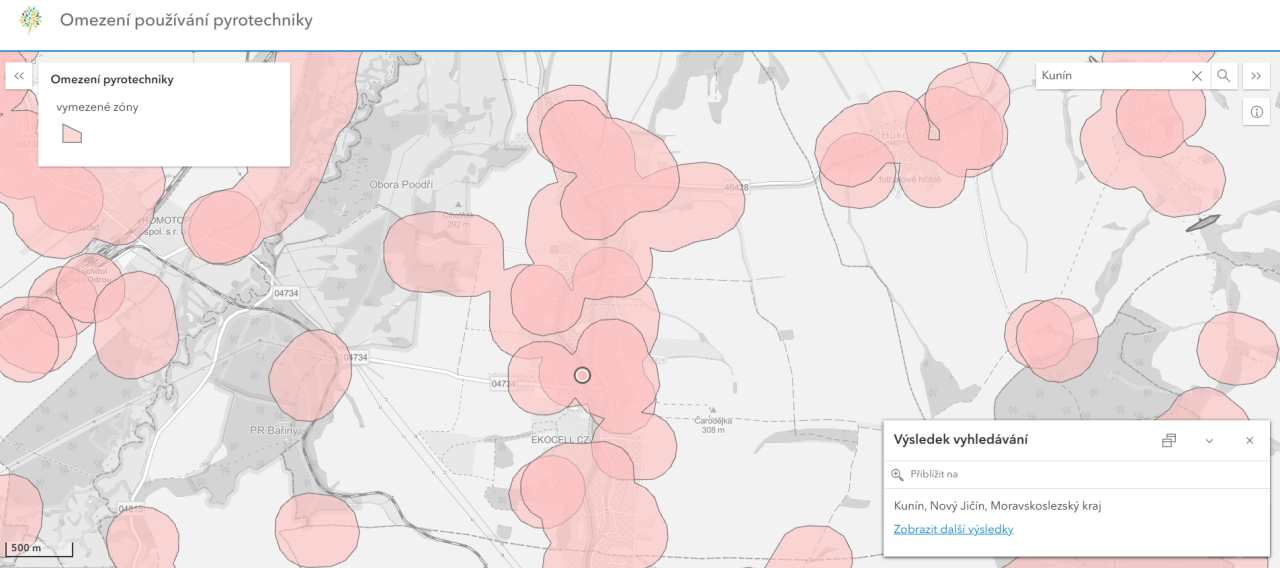Collapse the legend panel with double-left arrows

pos(19,76)
